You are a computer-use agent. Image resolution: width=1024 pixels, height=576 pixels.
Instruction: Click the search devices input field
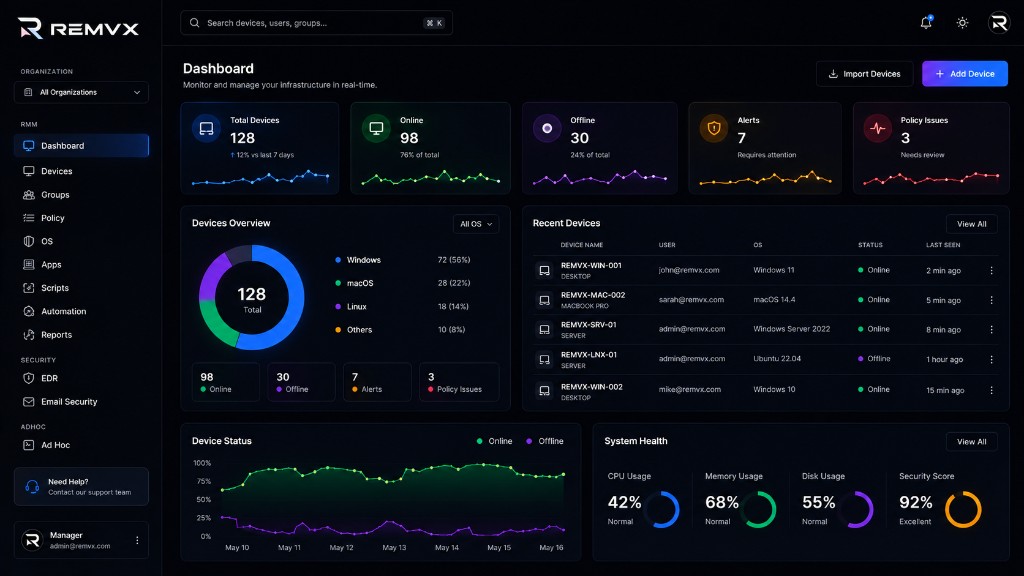[x=317, y=23]
